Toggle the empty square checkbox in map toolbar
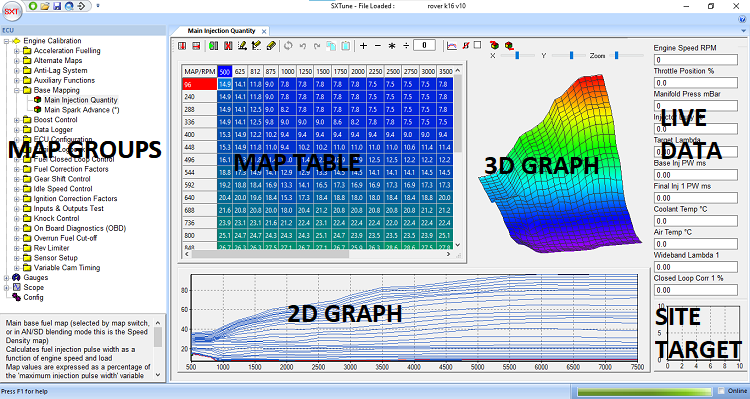750x399 pixels. coord(477,45)
